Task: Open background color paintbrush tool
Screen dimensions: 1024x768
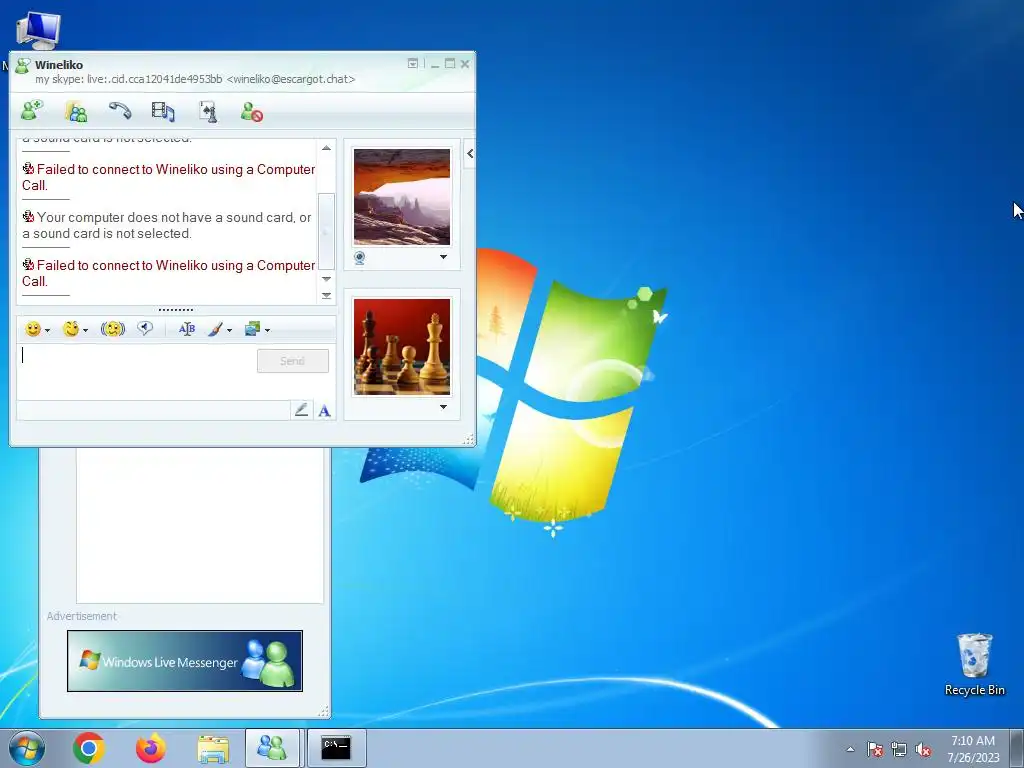Action: point(215,329)
